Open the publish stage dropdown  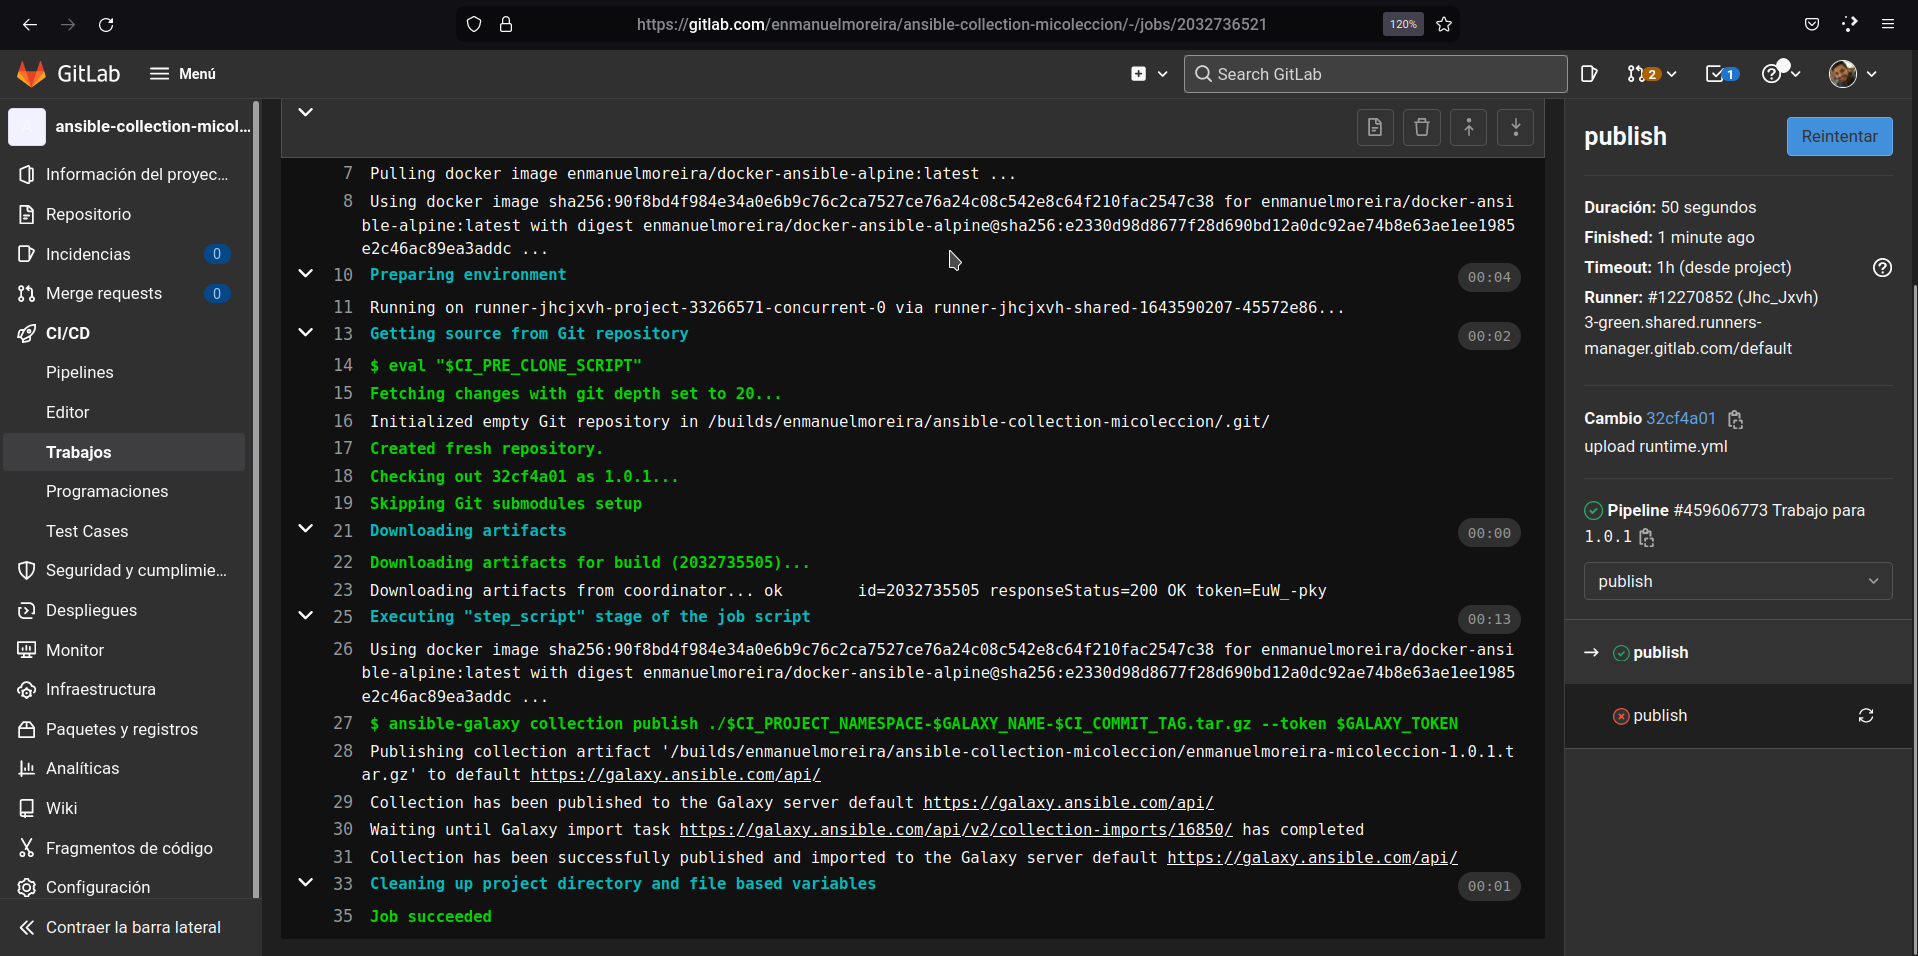pyautogui.click(x=1738, y=581)
